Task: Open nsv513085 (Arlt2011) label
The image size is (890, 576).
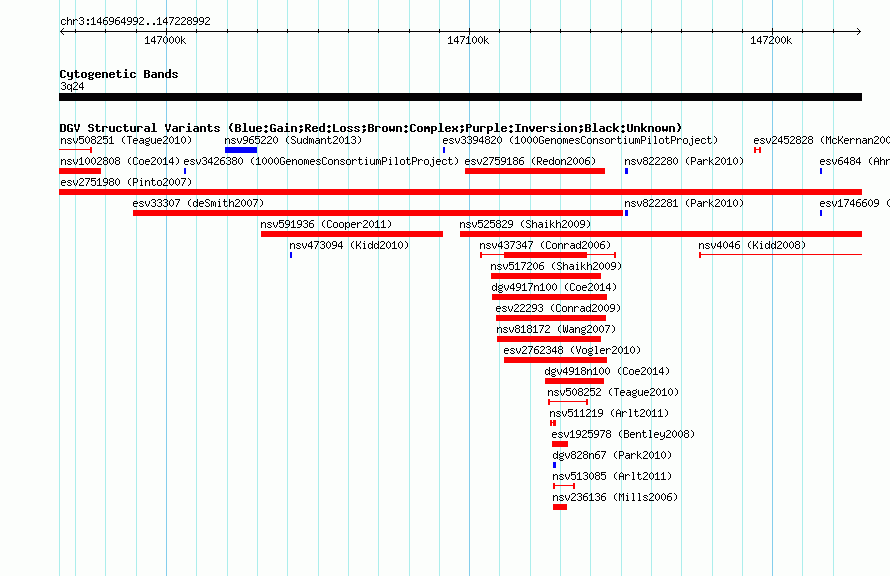Action: coord(612,476)
